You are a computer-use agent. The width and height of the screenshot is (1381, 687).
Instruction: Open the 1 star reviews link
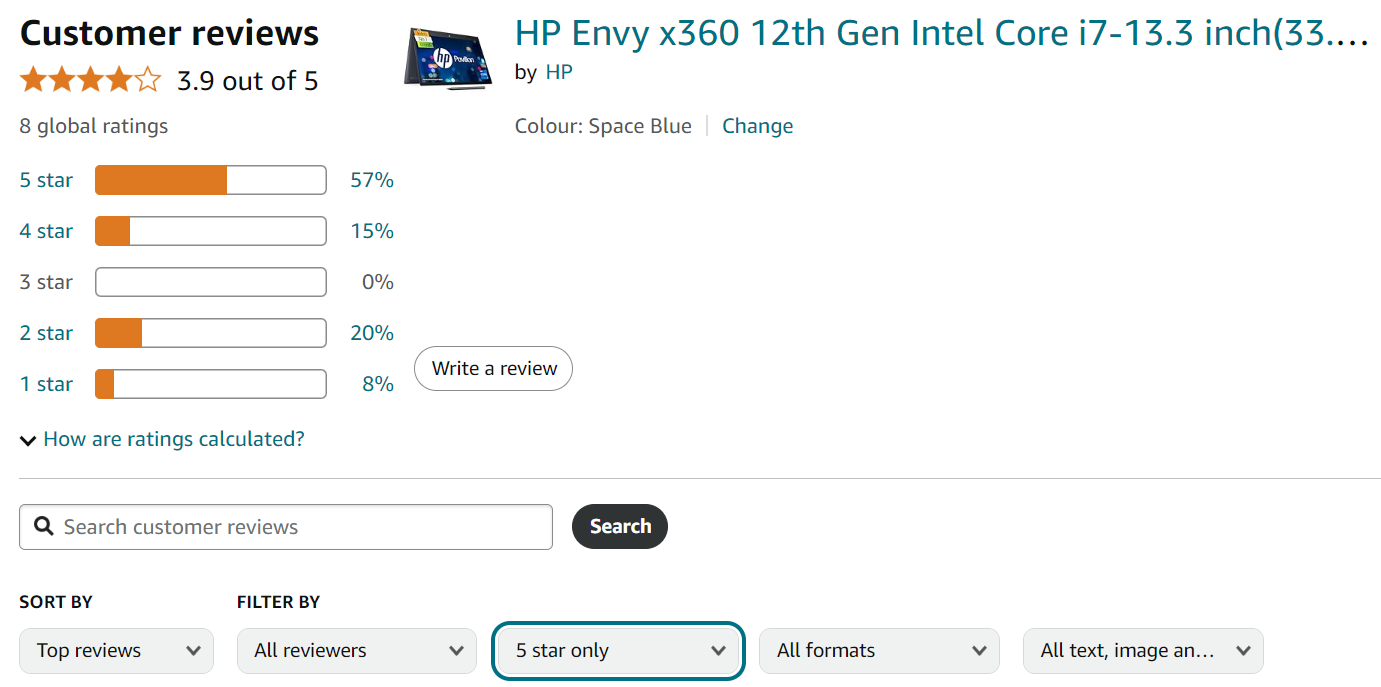(46, 384)
